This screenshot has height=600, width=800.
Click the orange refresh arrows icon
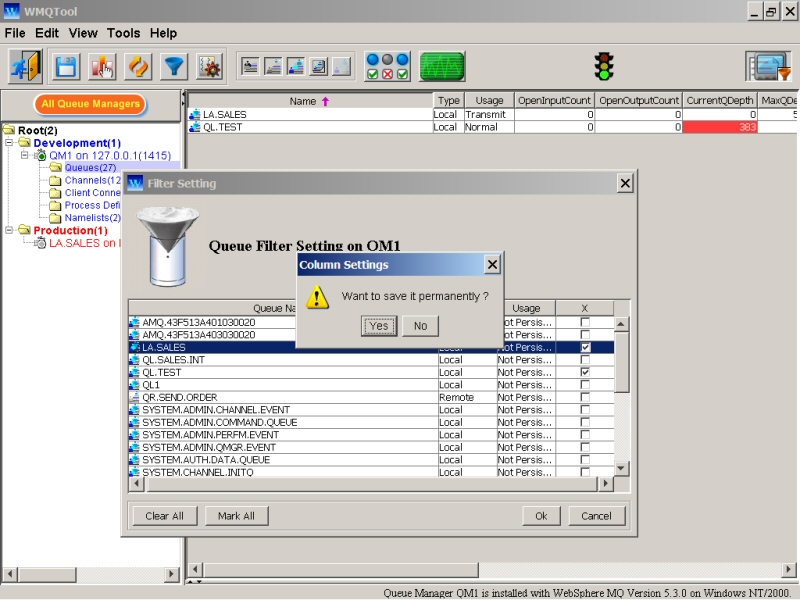[138, 67]
